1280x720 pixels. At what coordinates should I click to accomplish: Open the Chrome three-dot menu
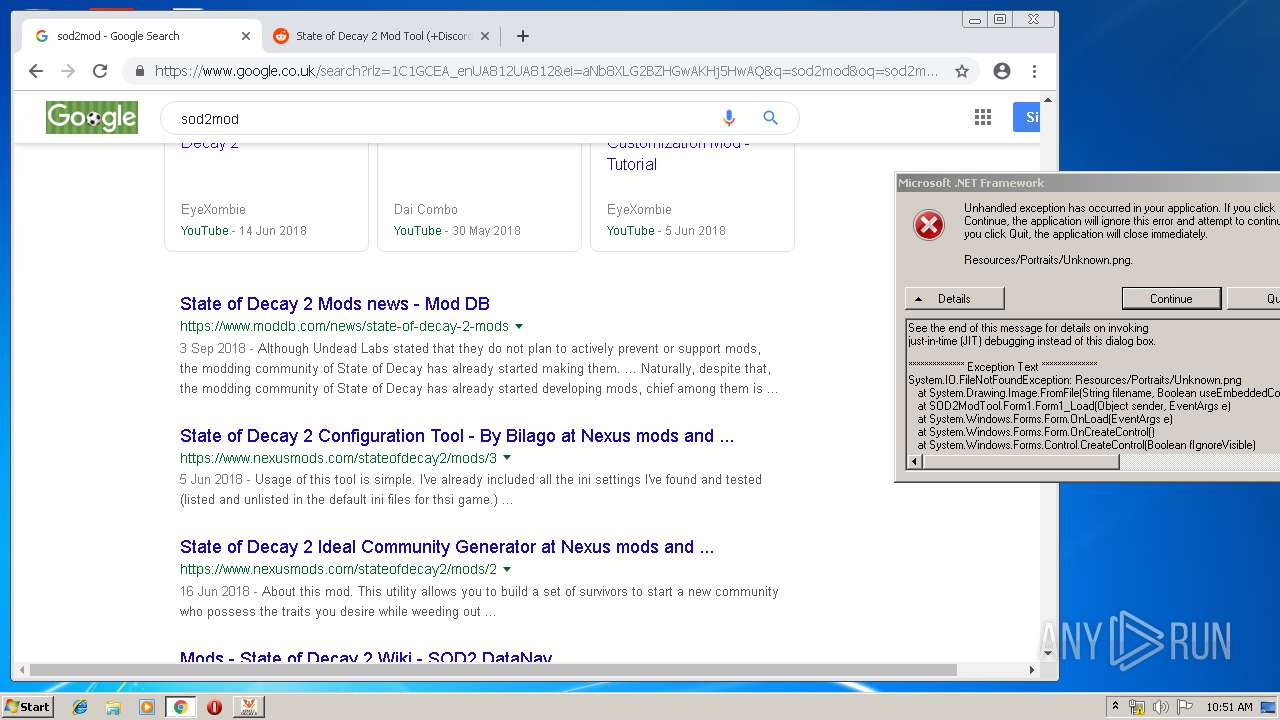coord(1034,71)
